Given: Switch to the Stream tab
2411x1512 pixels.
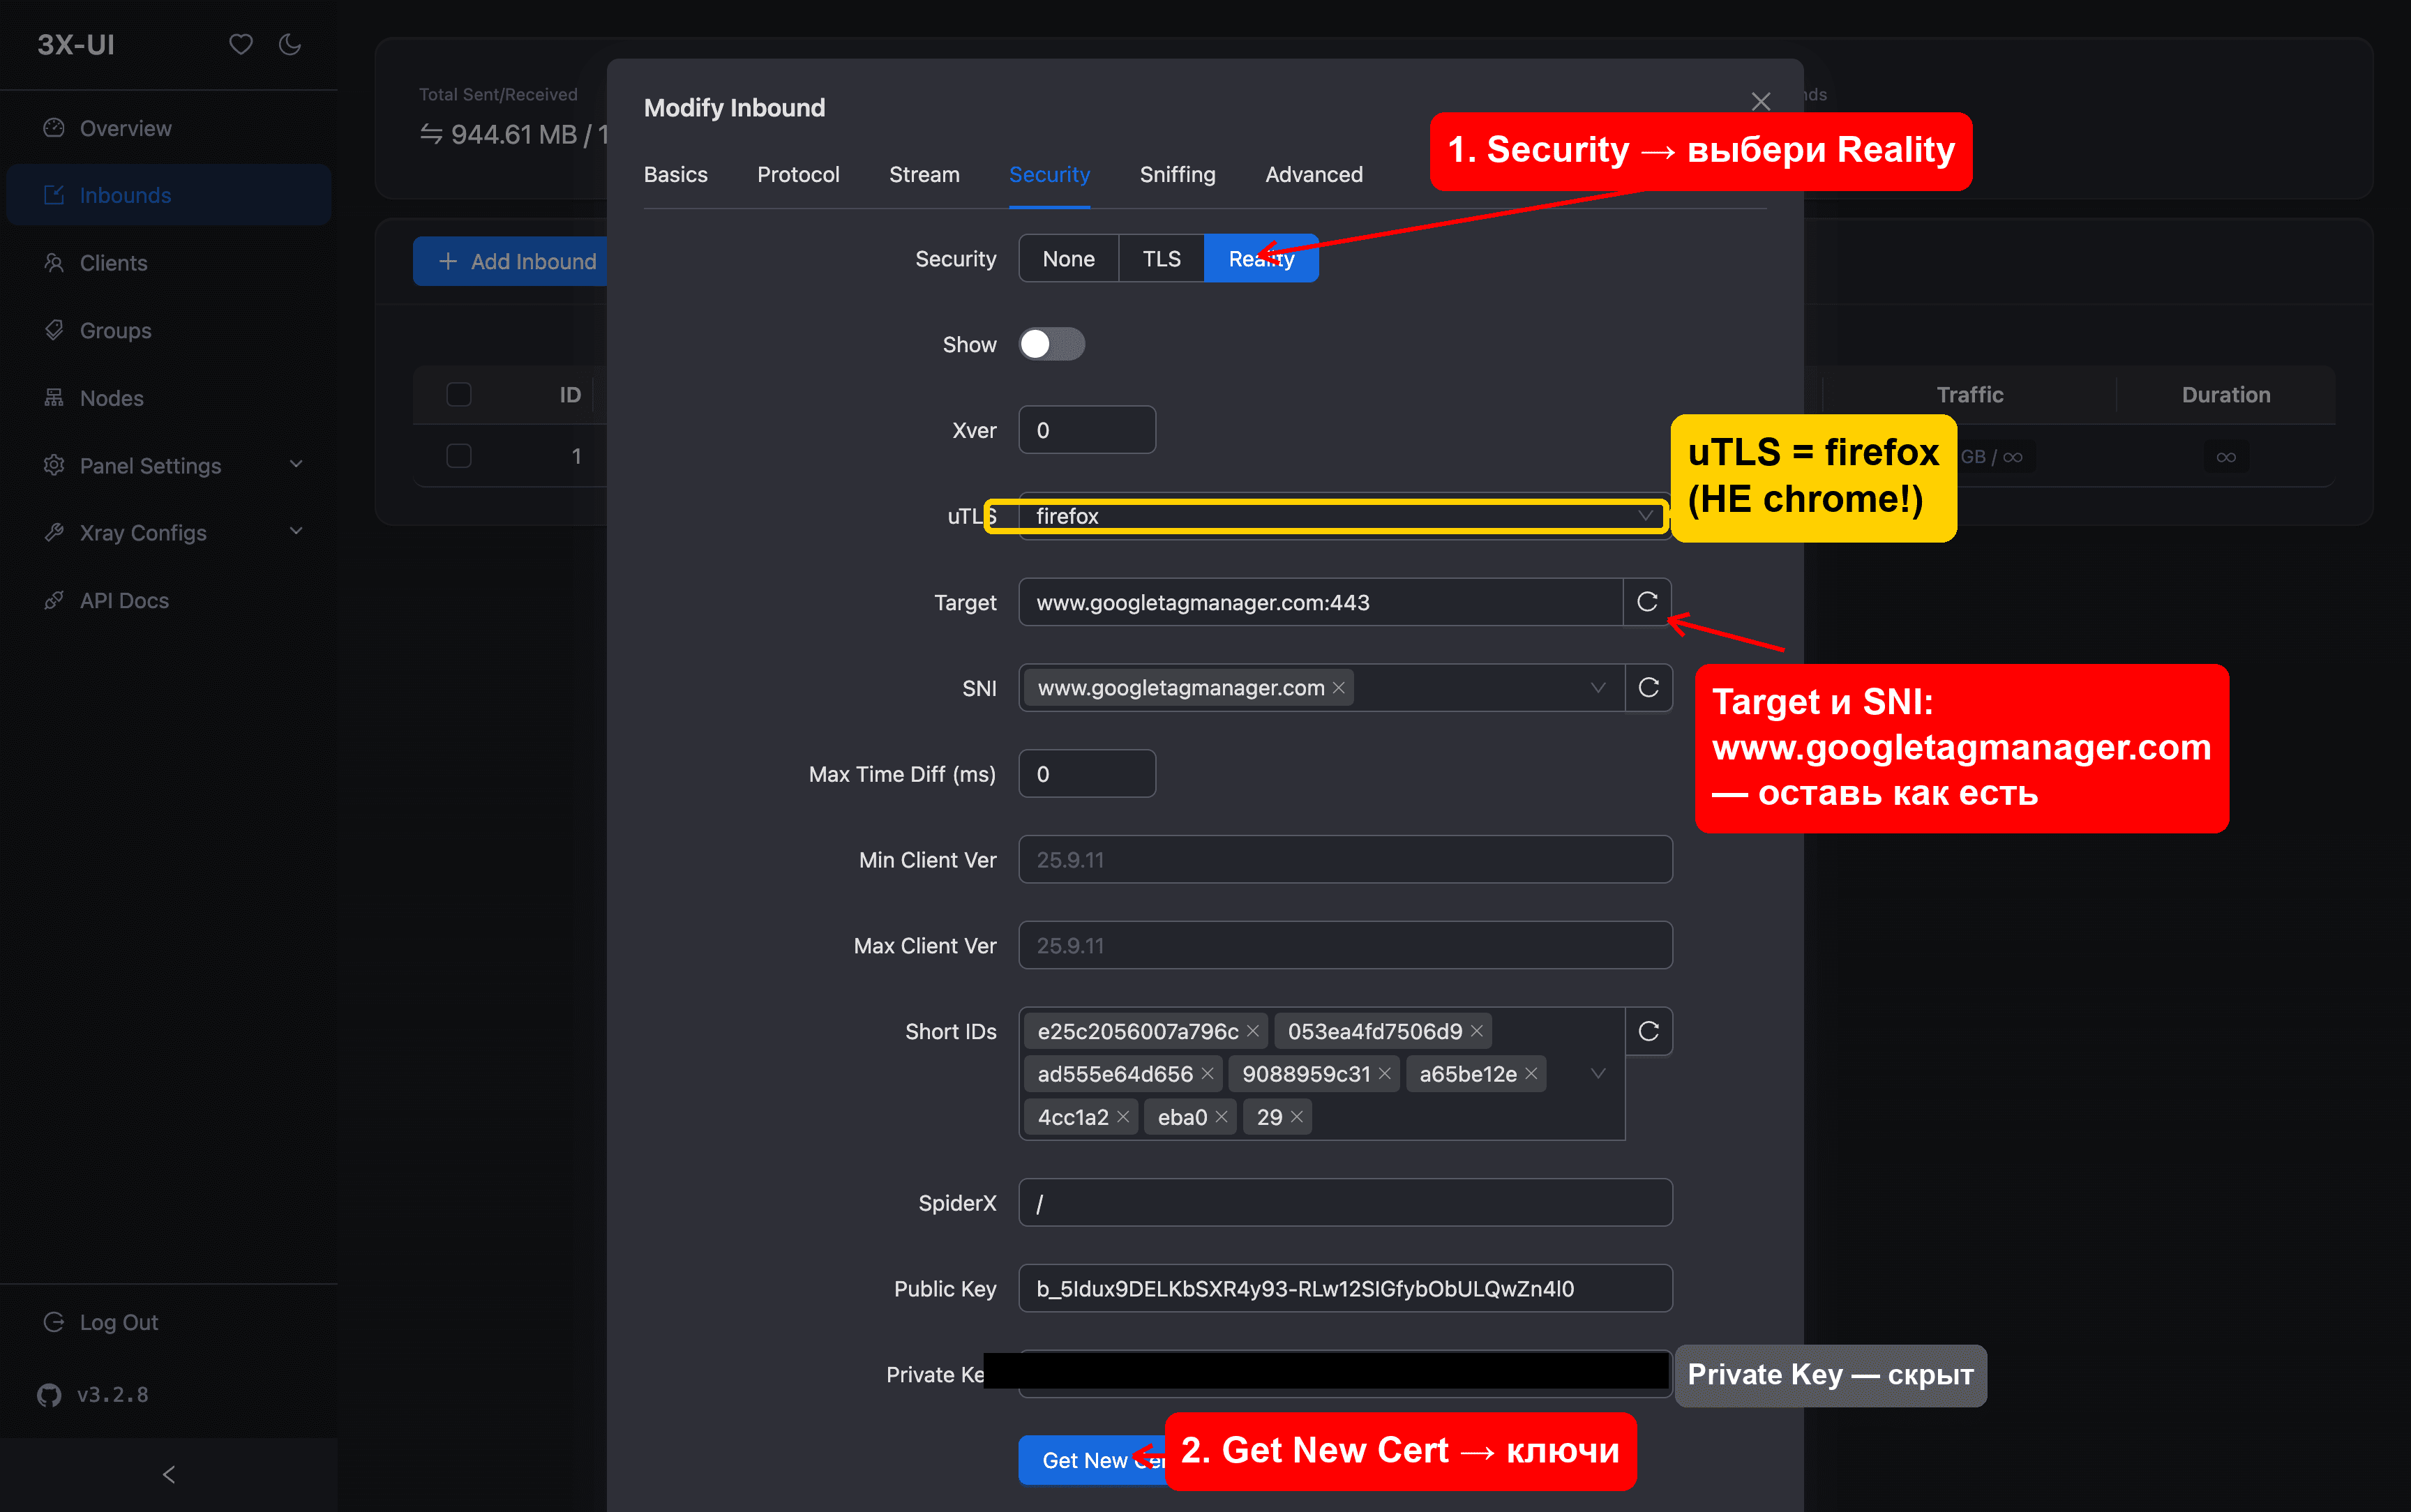Looking at the screenshot, I should 924,174.
